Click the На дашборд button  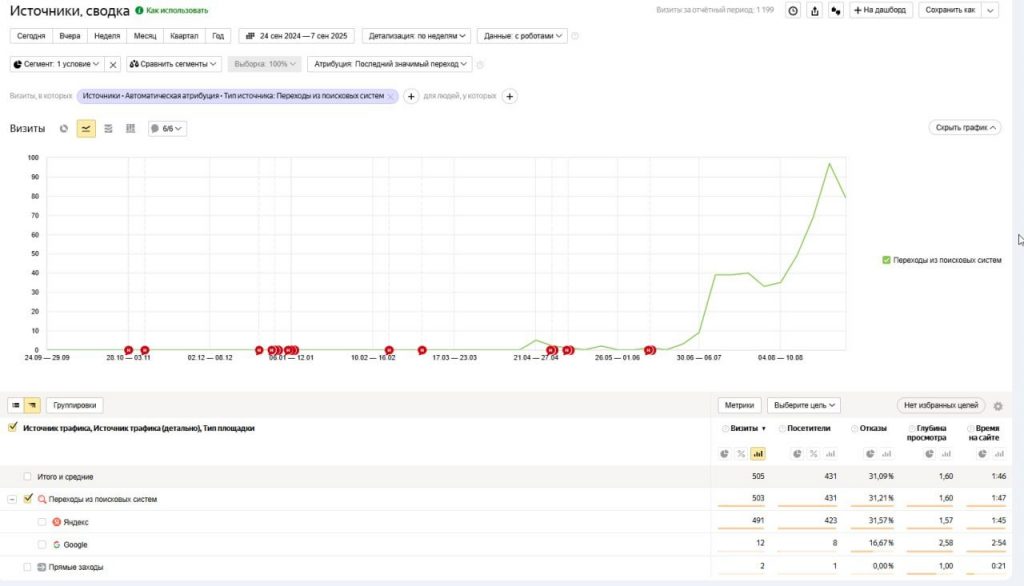tap(881, 10)
